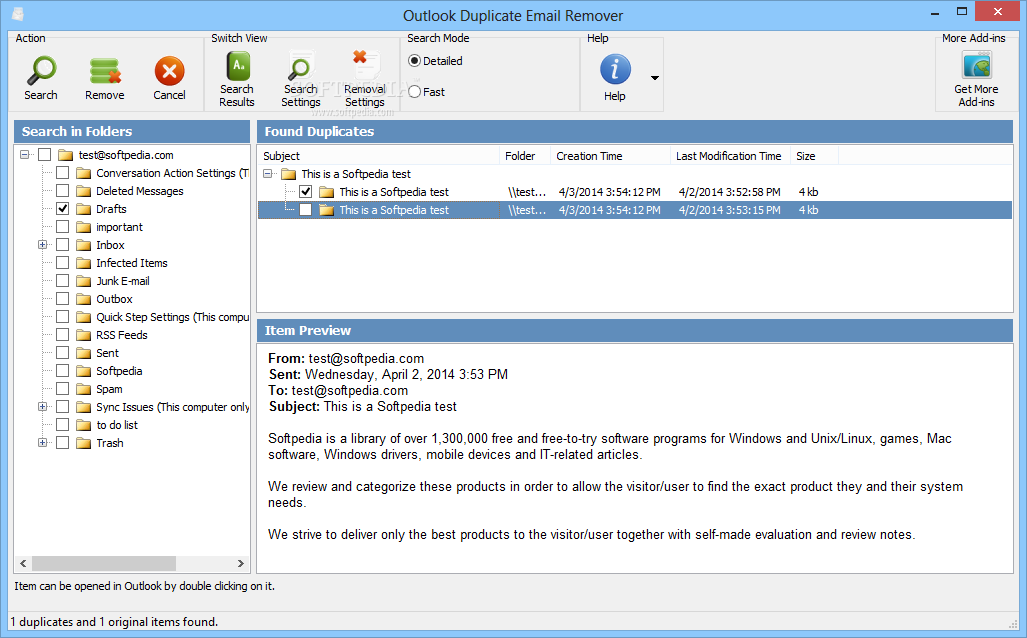The image size is (1027, 638).
Task: Collapse the Softpedia test duplicates group
Action: (268, 174)
